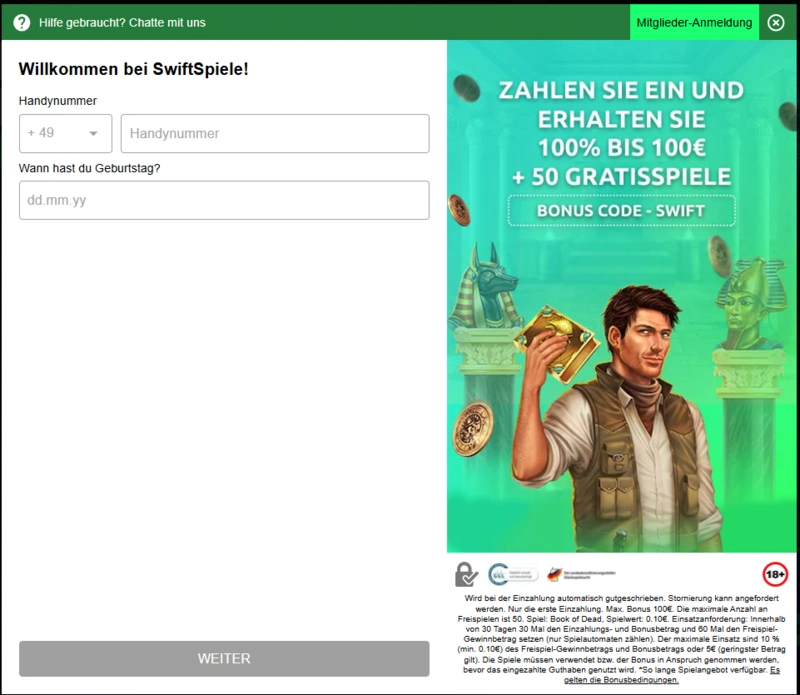Open the +49 country code dropdown
The width and height of the screenshot is (800, 695).
pos(65,133)
